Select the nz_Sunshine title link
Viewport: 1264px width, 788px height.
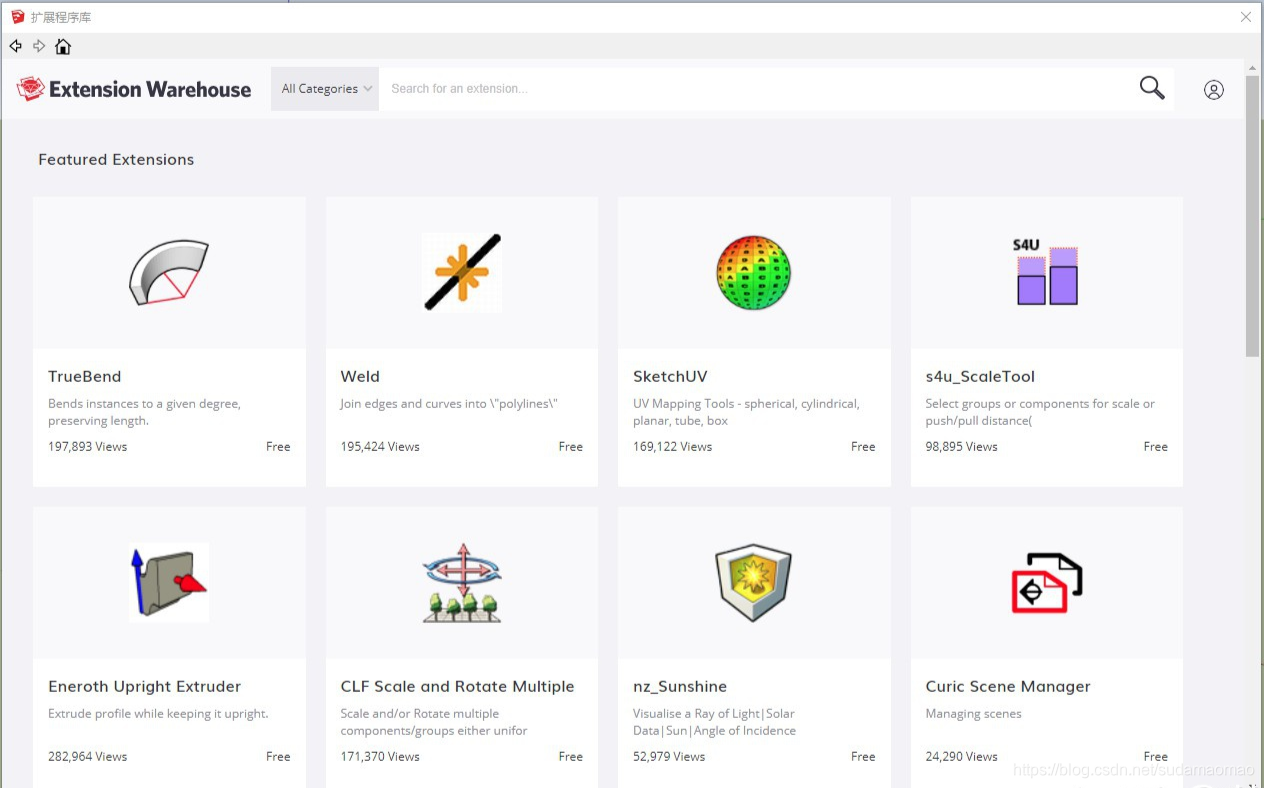click(x=680, y=687)
